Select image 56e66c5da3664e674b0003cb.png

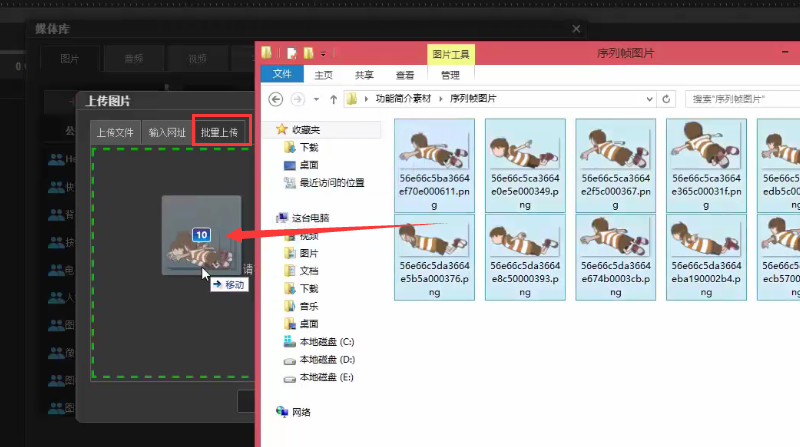[x=615, y=257]
